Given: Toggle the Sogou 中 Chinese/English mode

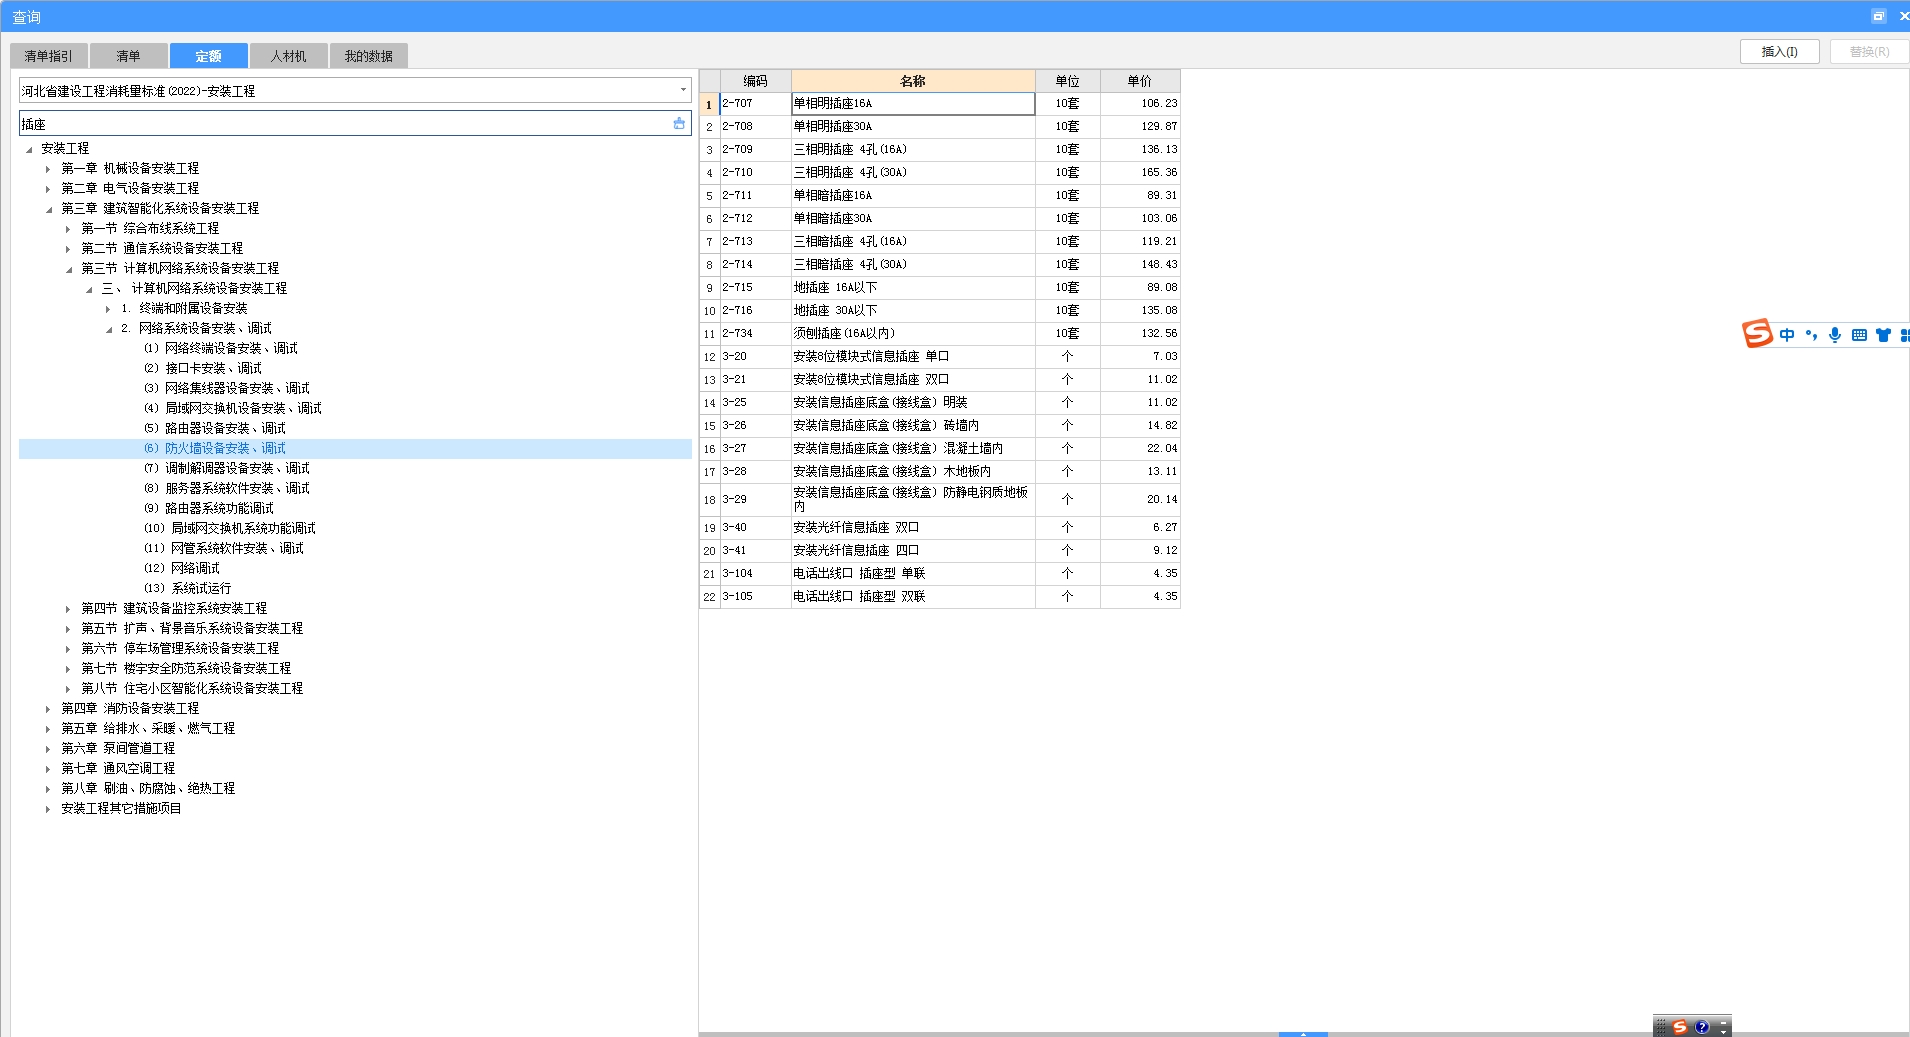Looking at the screenshot, I should pyautogui.click(x=1787, y=335).
